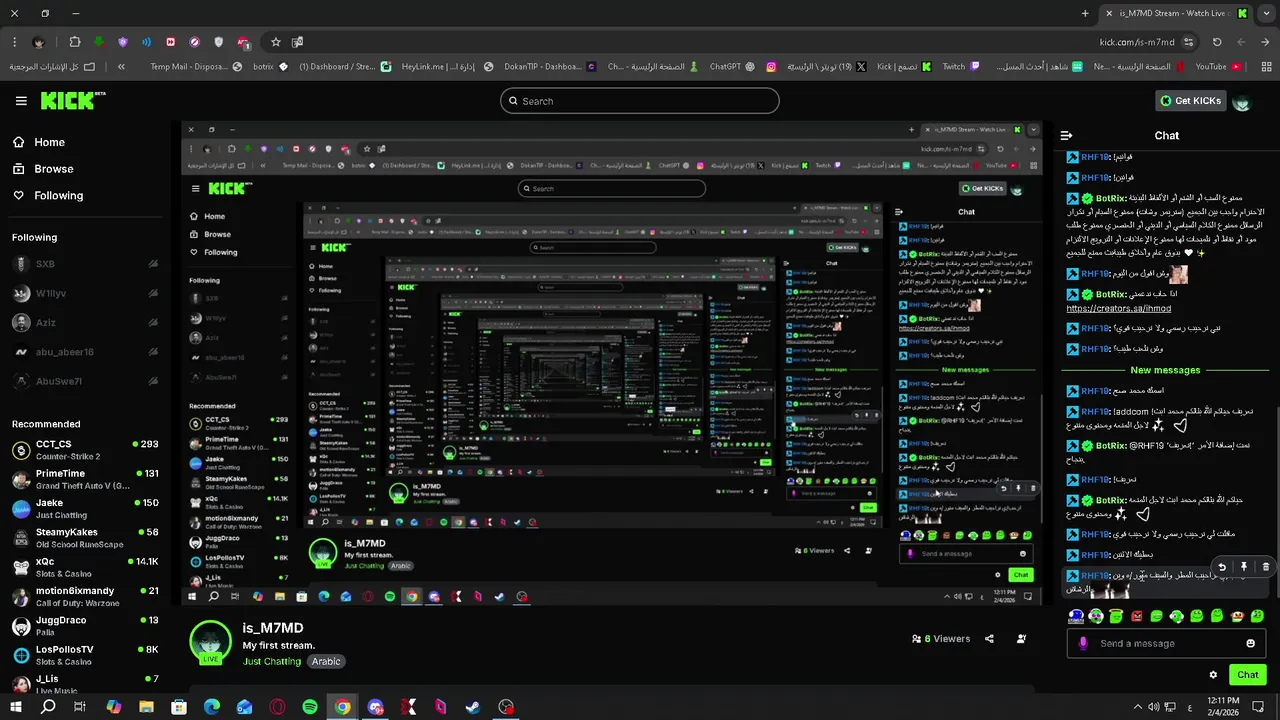Click the Arabic language tag

(326, 661)
